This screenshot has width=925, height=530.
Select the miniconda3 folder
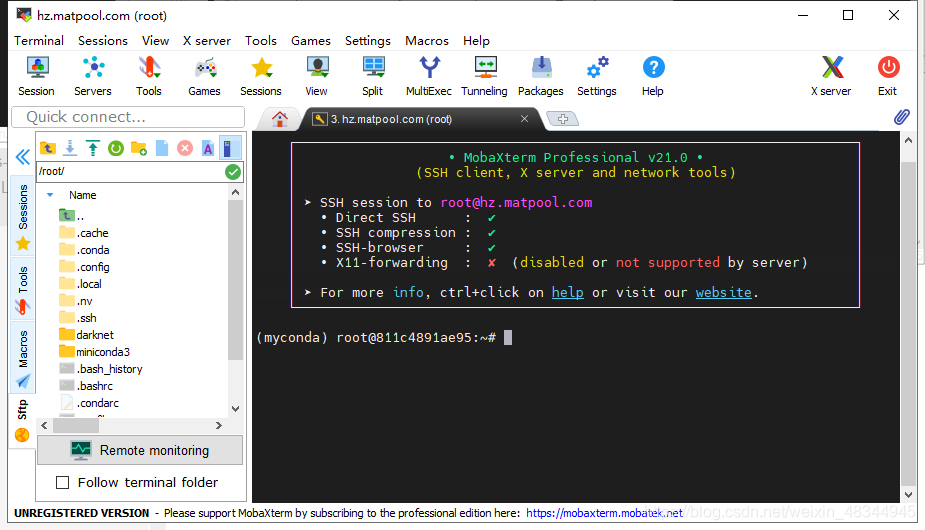coord(94,352)
